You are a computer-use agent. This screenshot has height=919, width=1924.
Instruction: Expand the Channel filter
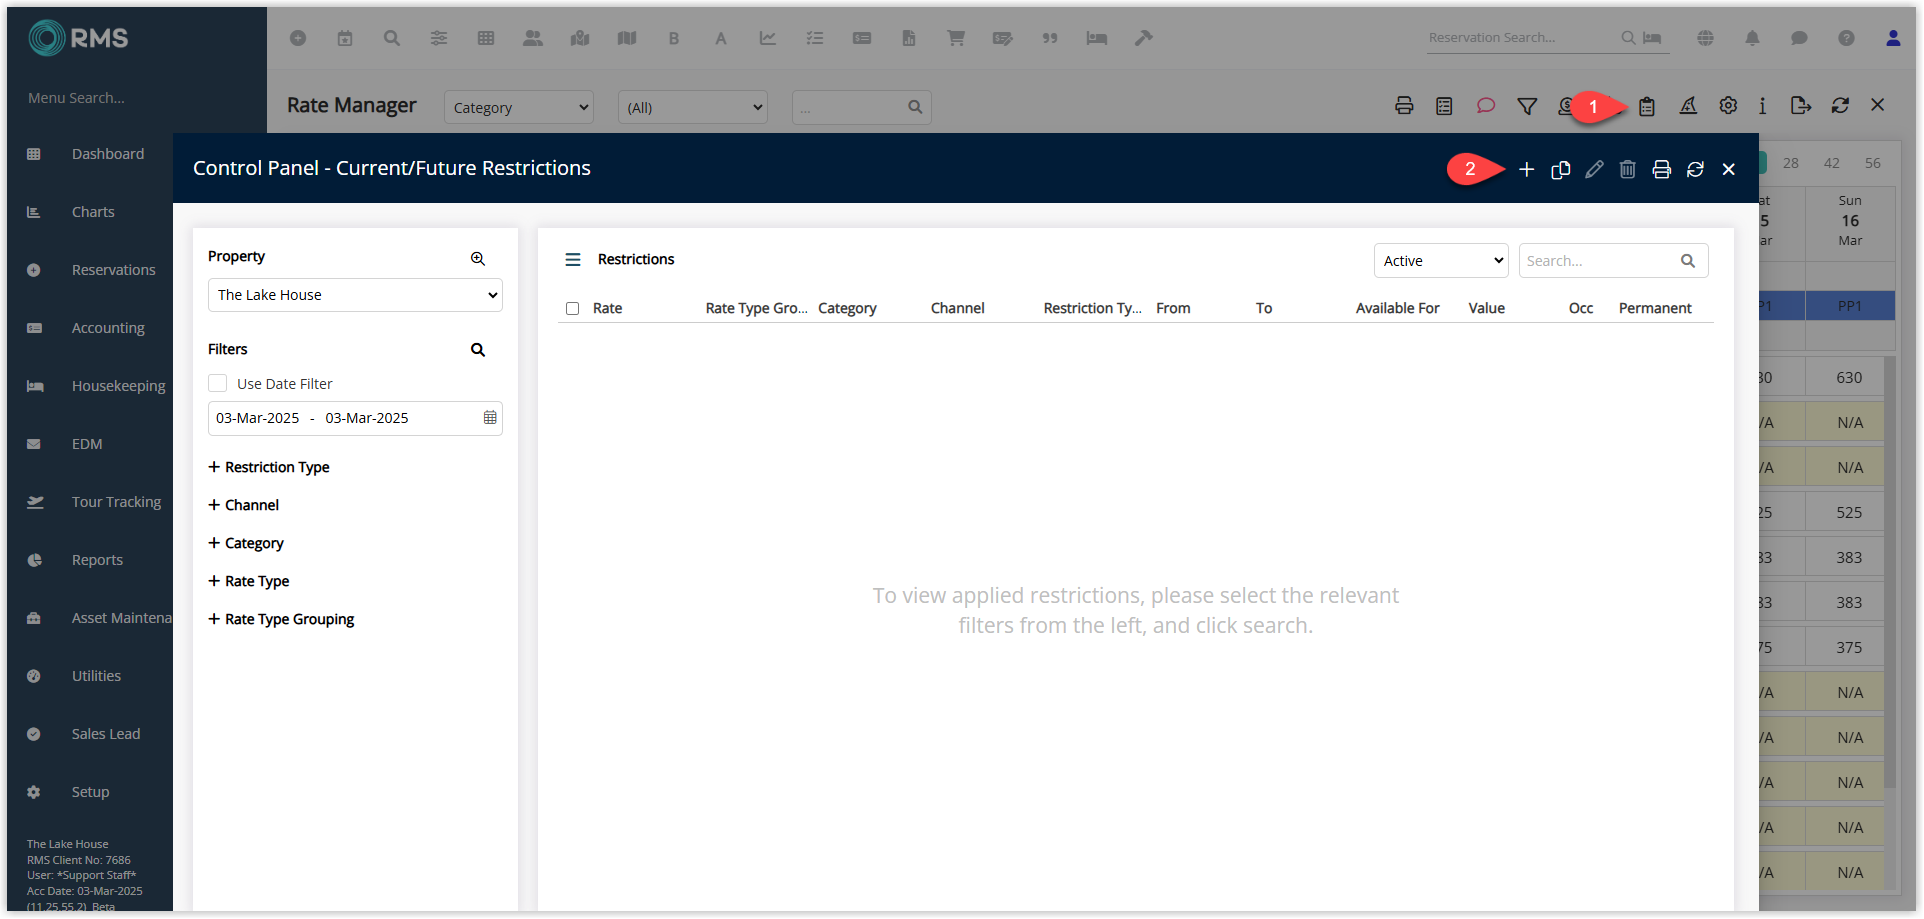(244, 505)
